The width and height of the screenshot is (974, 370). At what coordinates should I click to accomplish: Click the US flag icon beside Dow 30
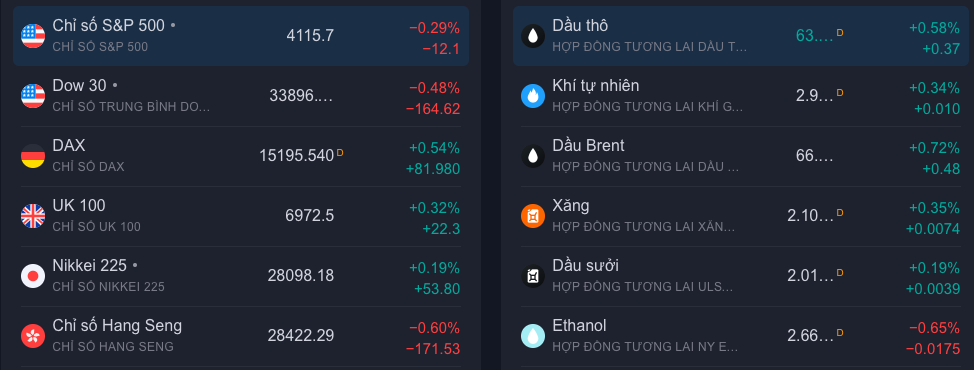(x=33, y=96)
